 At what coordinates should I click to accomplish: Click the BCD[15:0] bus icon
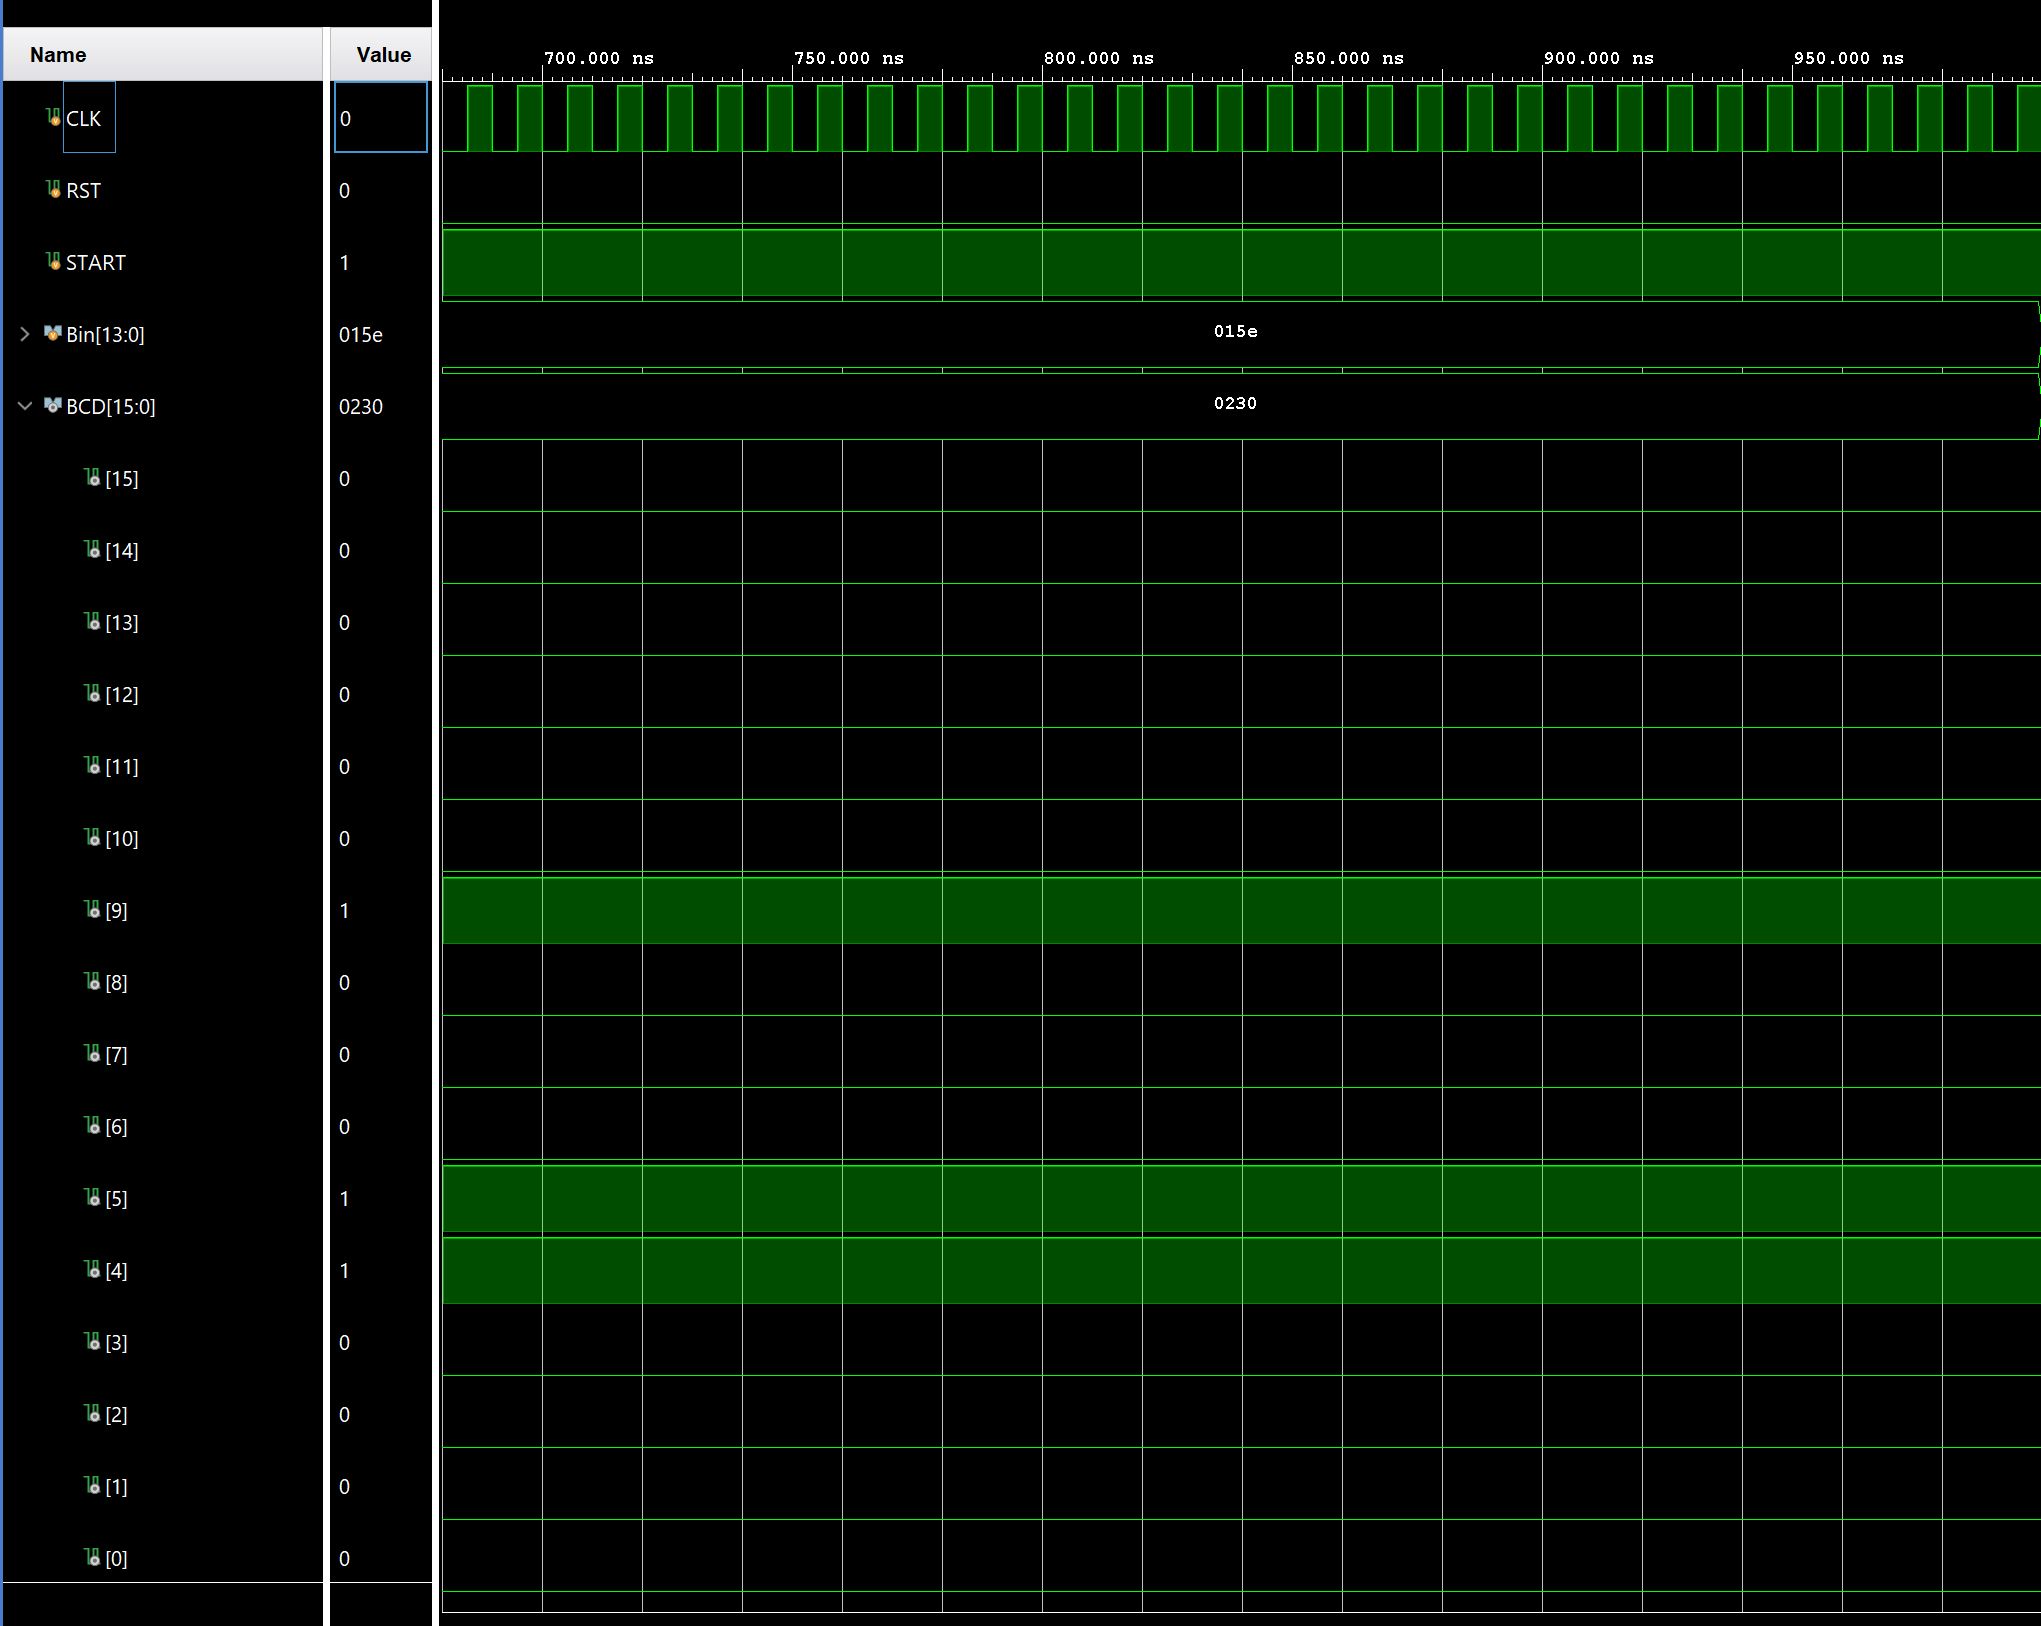(x=53, y=406)
